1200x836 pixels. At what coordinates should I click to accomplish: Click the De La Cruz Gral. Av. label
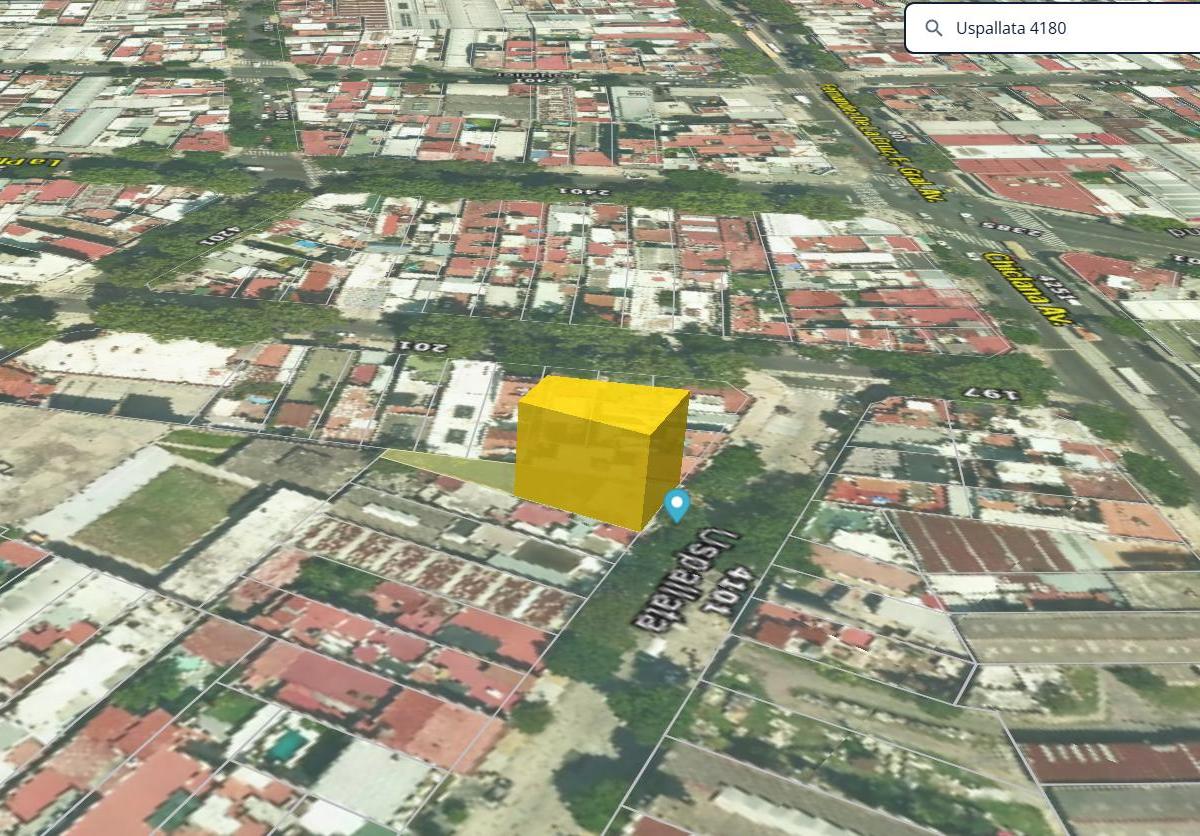click(x=883, y=141)
